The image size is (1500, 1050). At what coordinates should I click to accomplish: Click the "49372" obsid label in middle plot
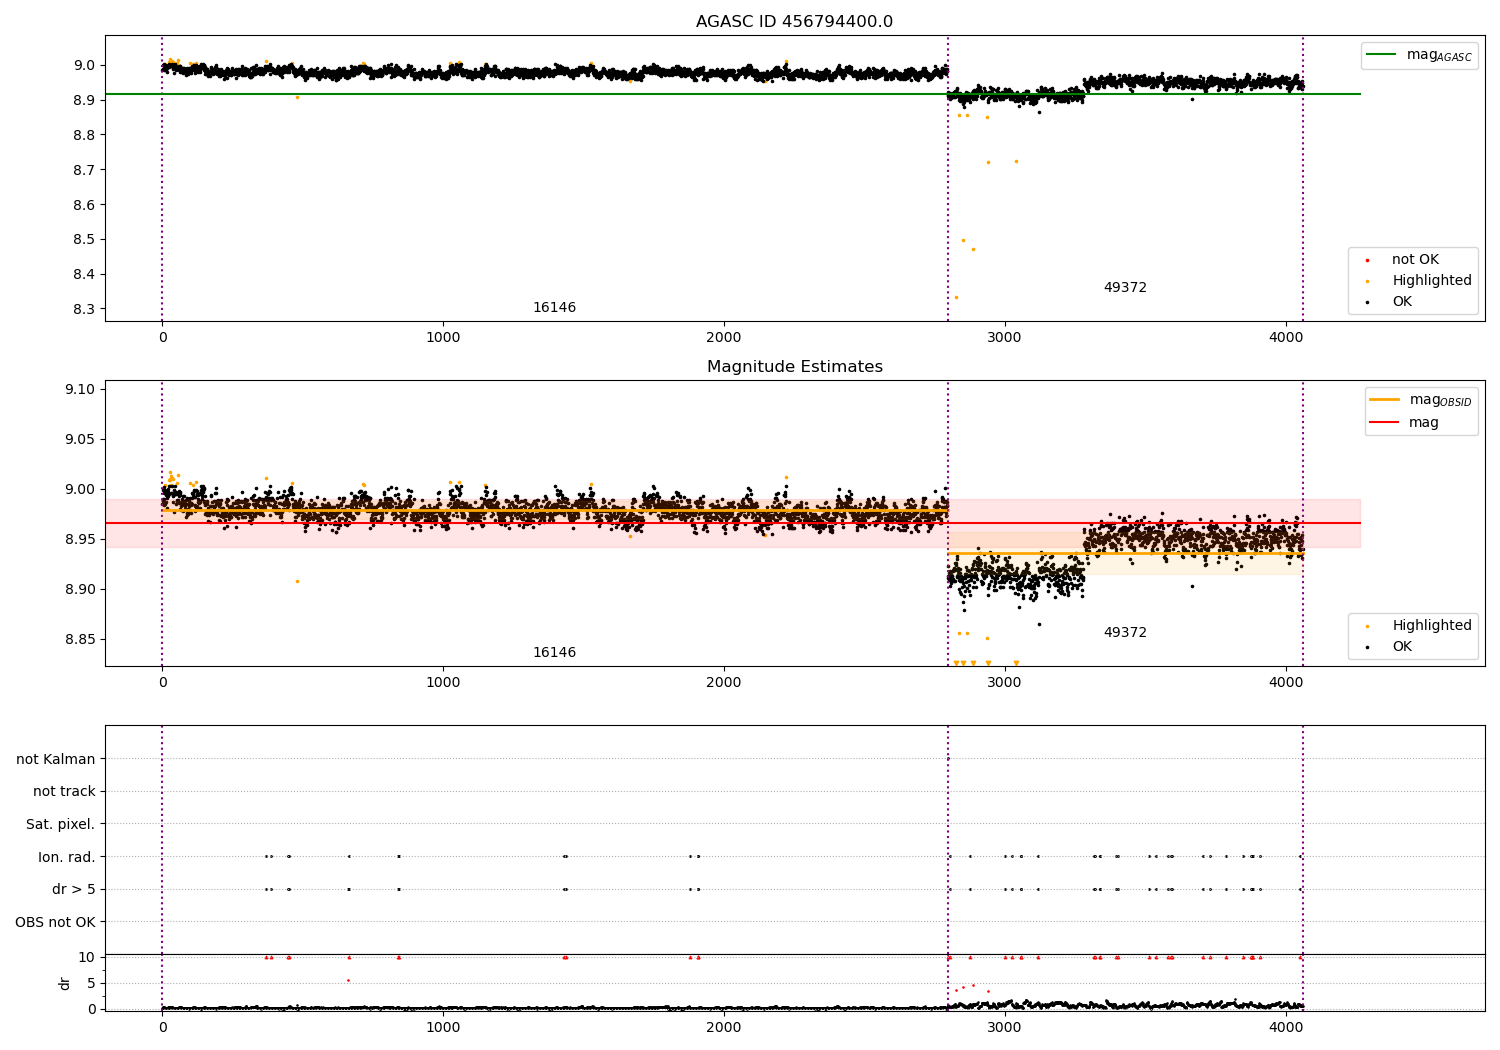click(1125, 633)
